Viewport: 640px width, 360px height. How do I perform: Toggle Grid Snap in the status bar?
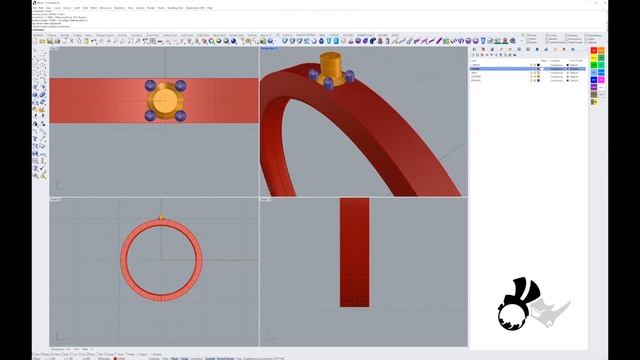(154, 358)
